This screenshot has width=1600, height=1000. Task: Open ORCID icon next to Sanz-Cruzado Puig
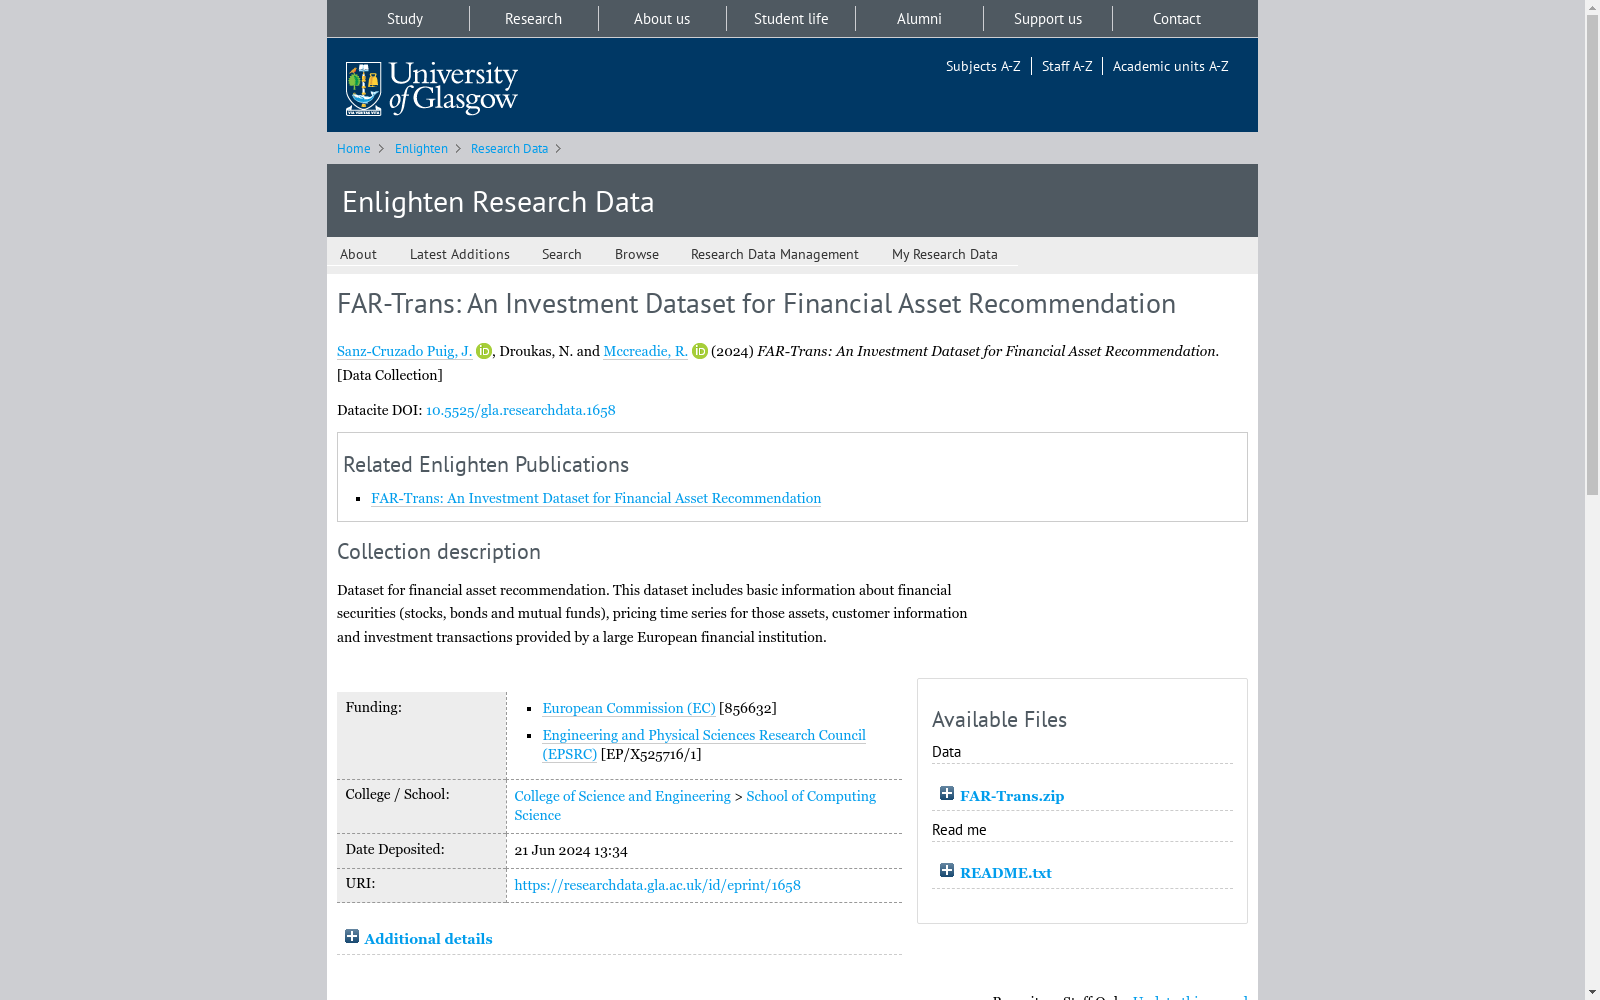pos(484,351)
